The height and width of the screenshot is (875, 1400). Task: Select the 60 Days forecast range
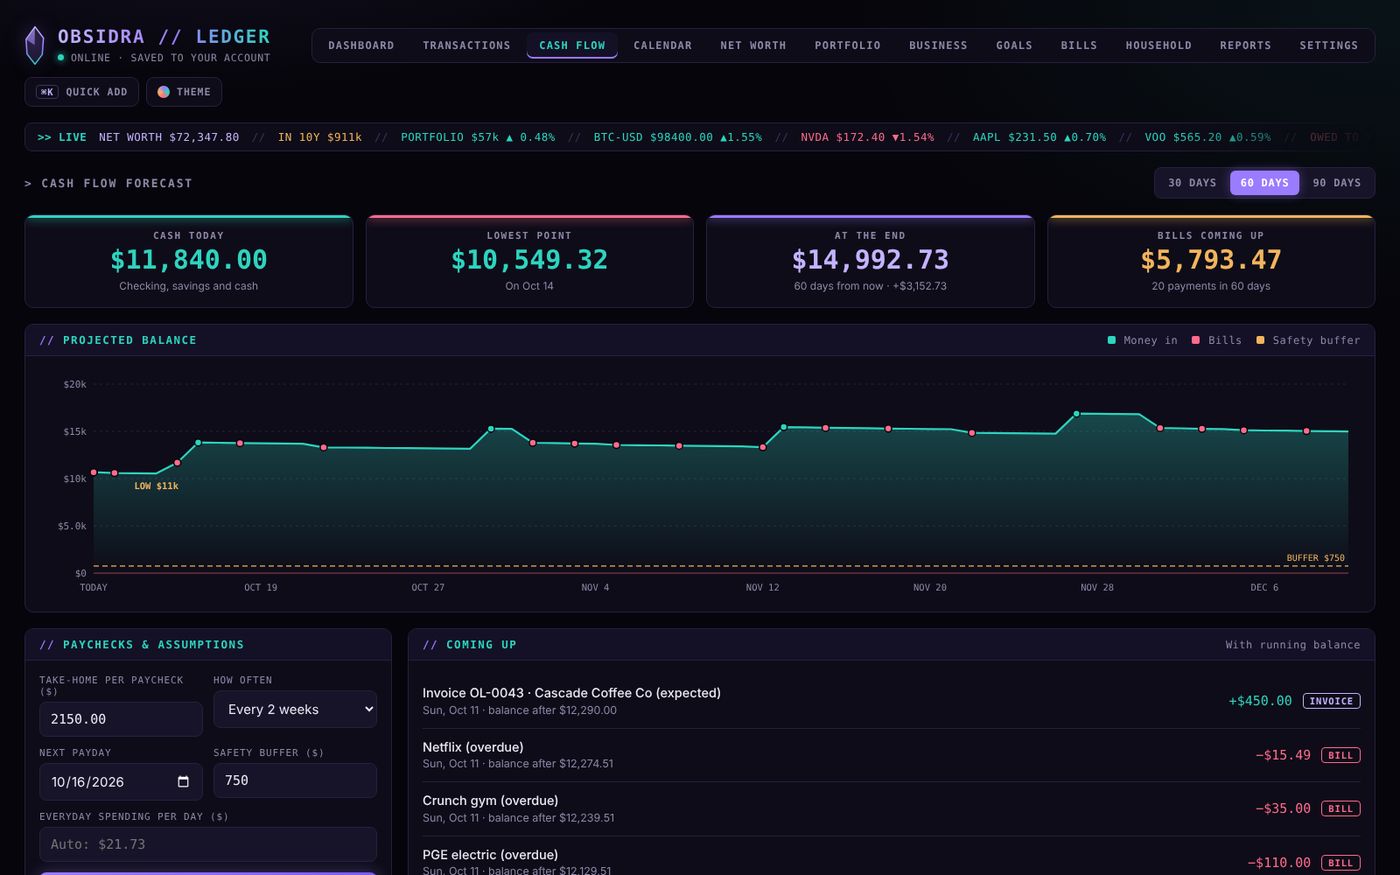(1264, 183)
